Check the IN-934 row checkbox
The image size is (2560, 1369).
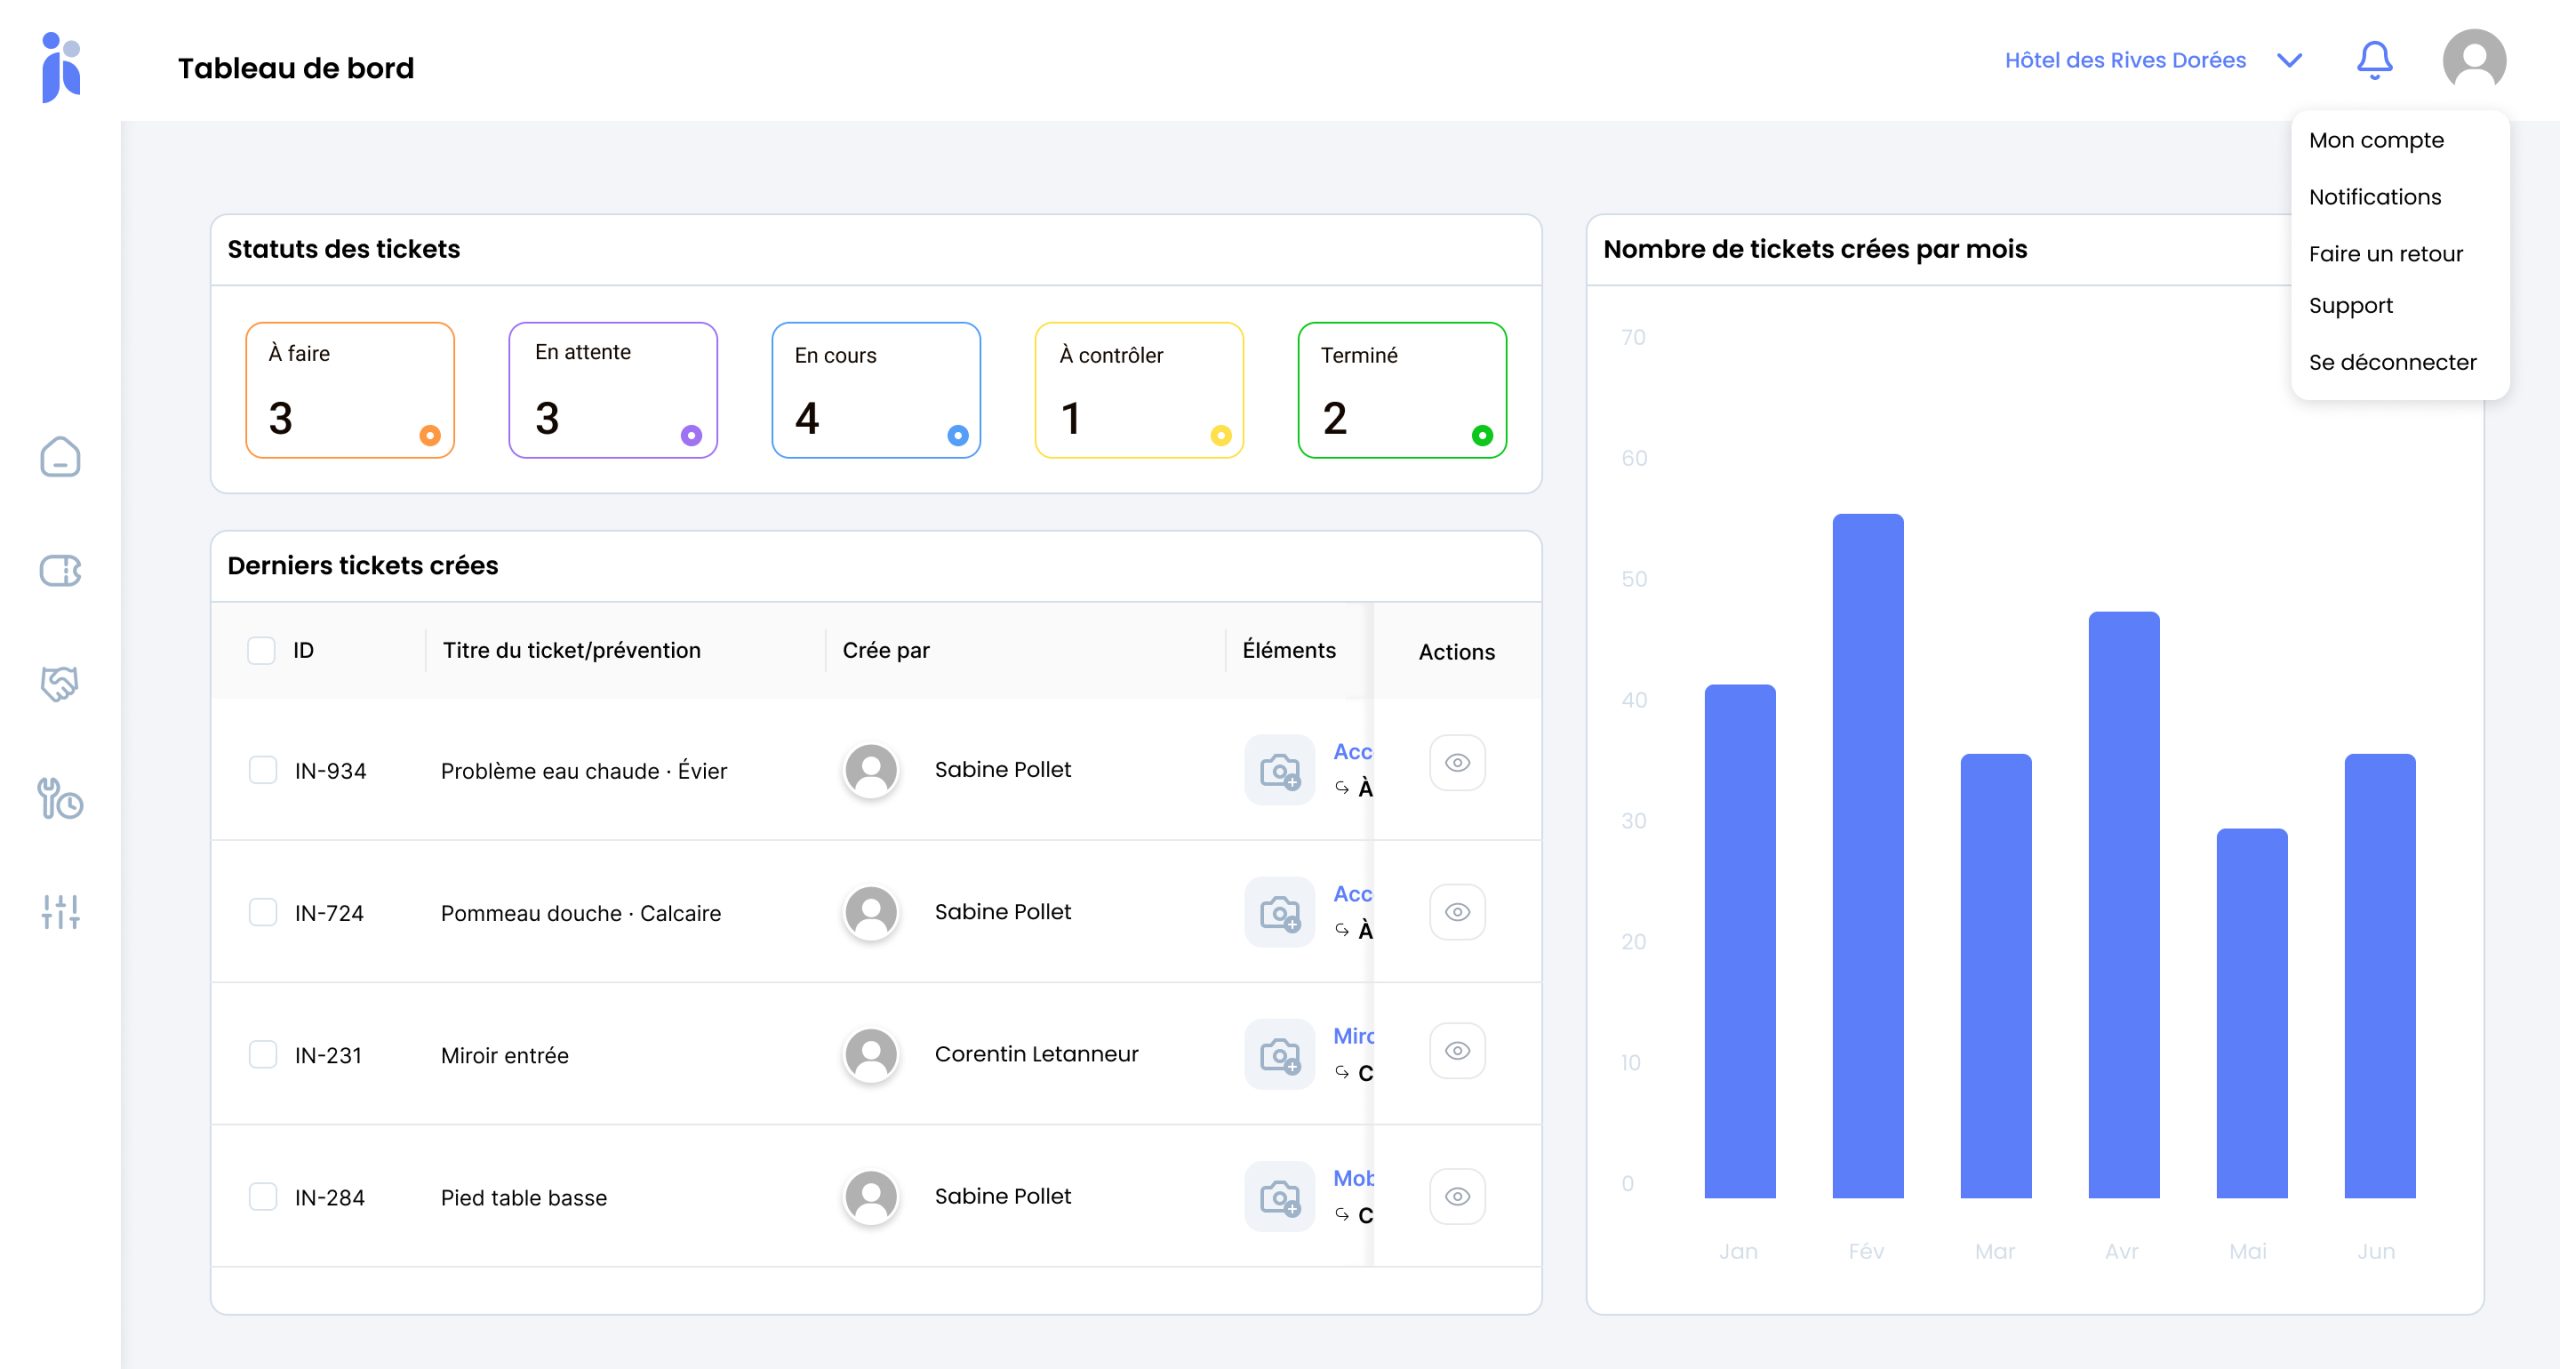[x=263, y=770]
